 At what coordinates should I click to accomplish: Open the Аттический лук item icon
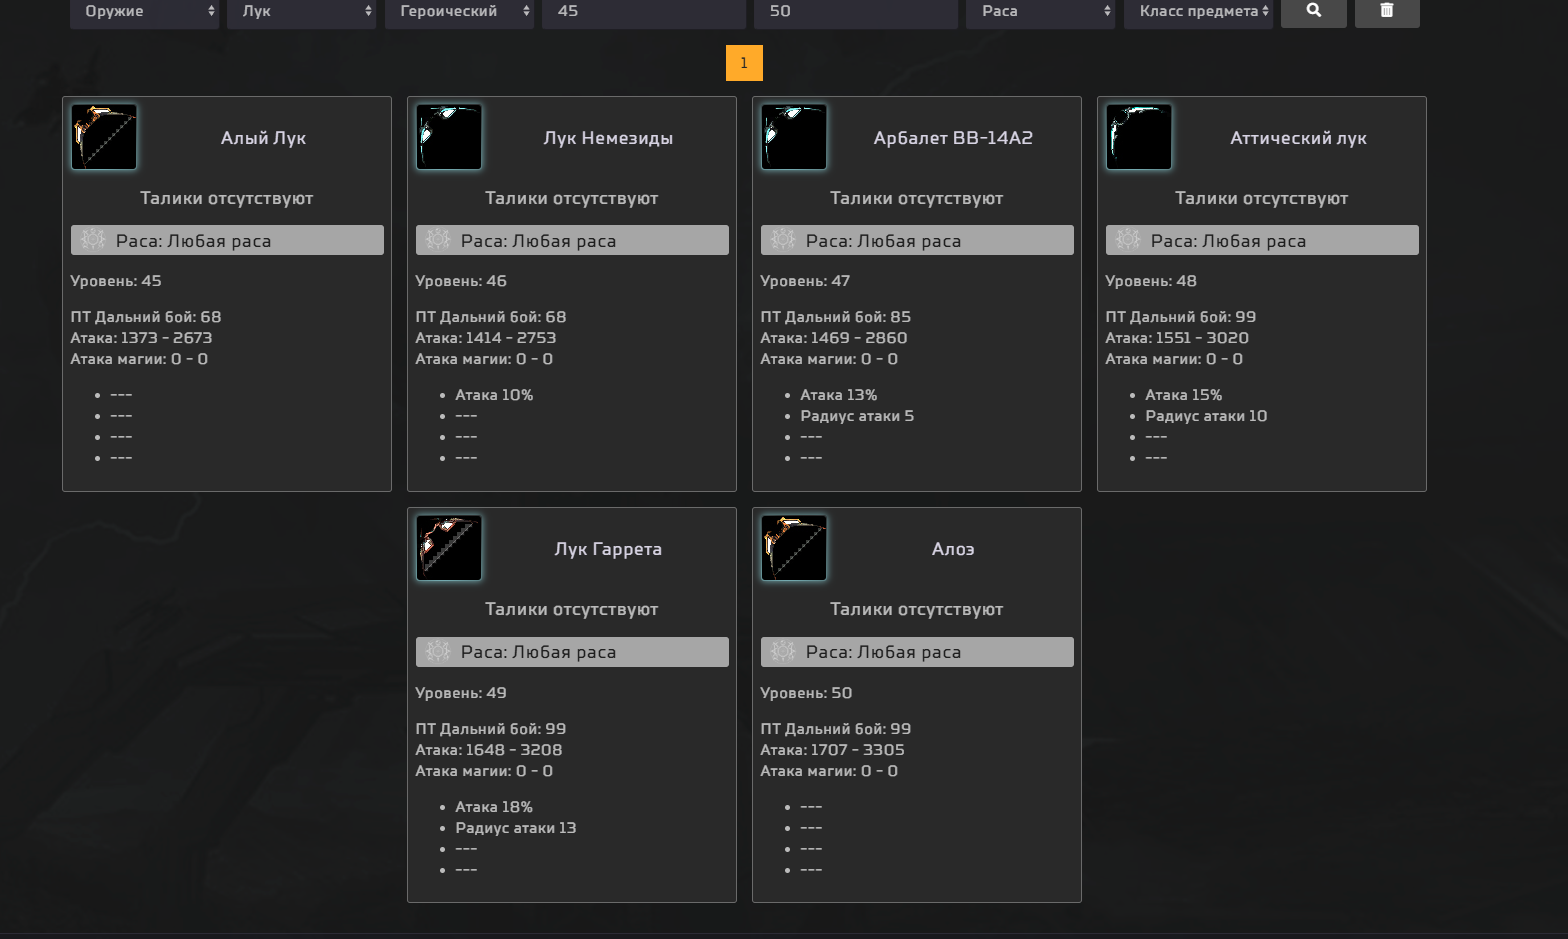pyautogui.click(x=1139, y=137)
